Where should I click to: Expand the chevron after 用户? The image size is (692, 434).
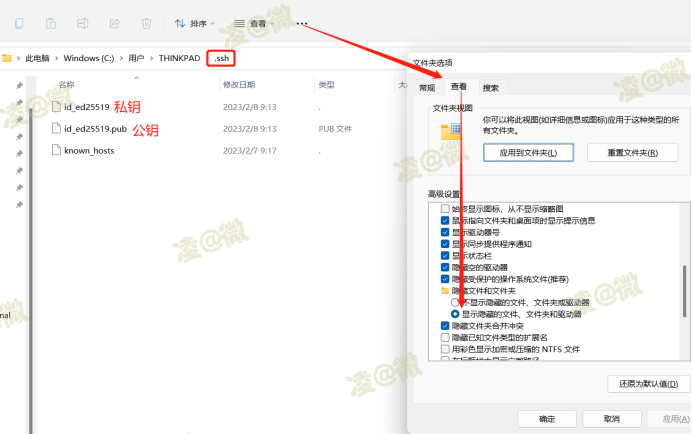(151, 58)
